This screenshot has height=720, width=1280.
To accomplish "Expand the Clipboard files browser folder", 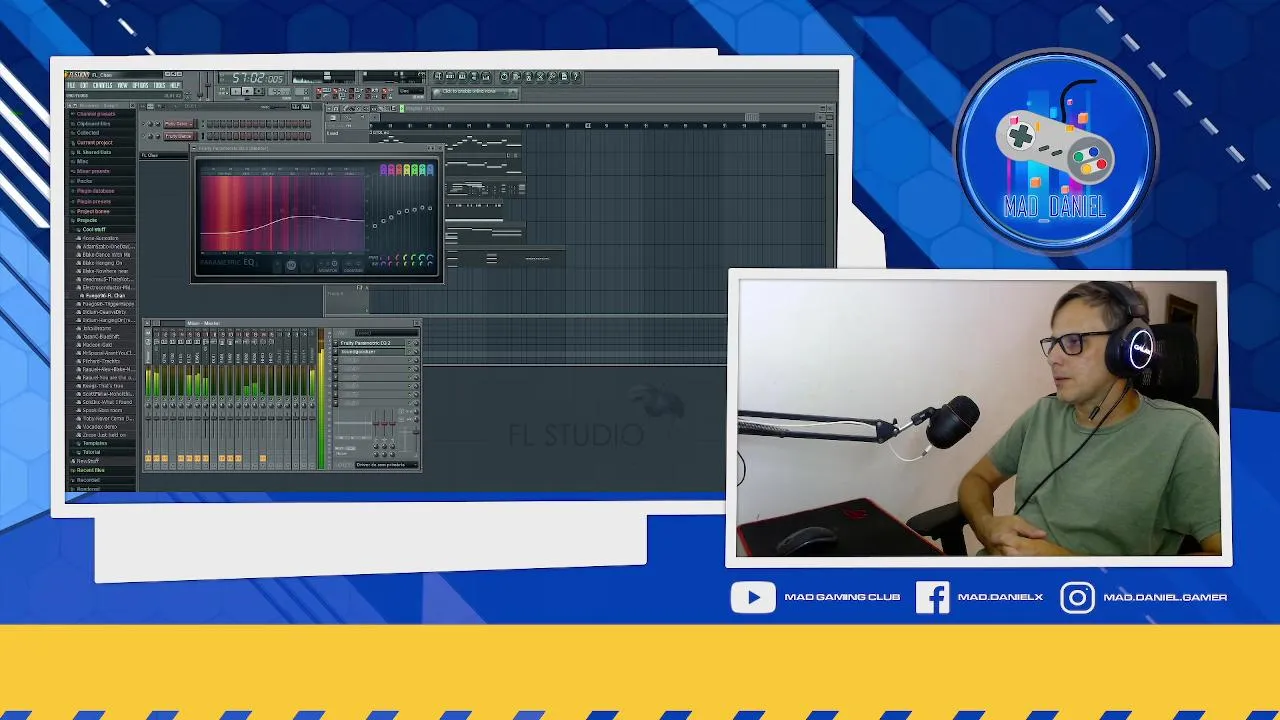I will pos(93,123).
